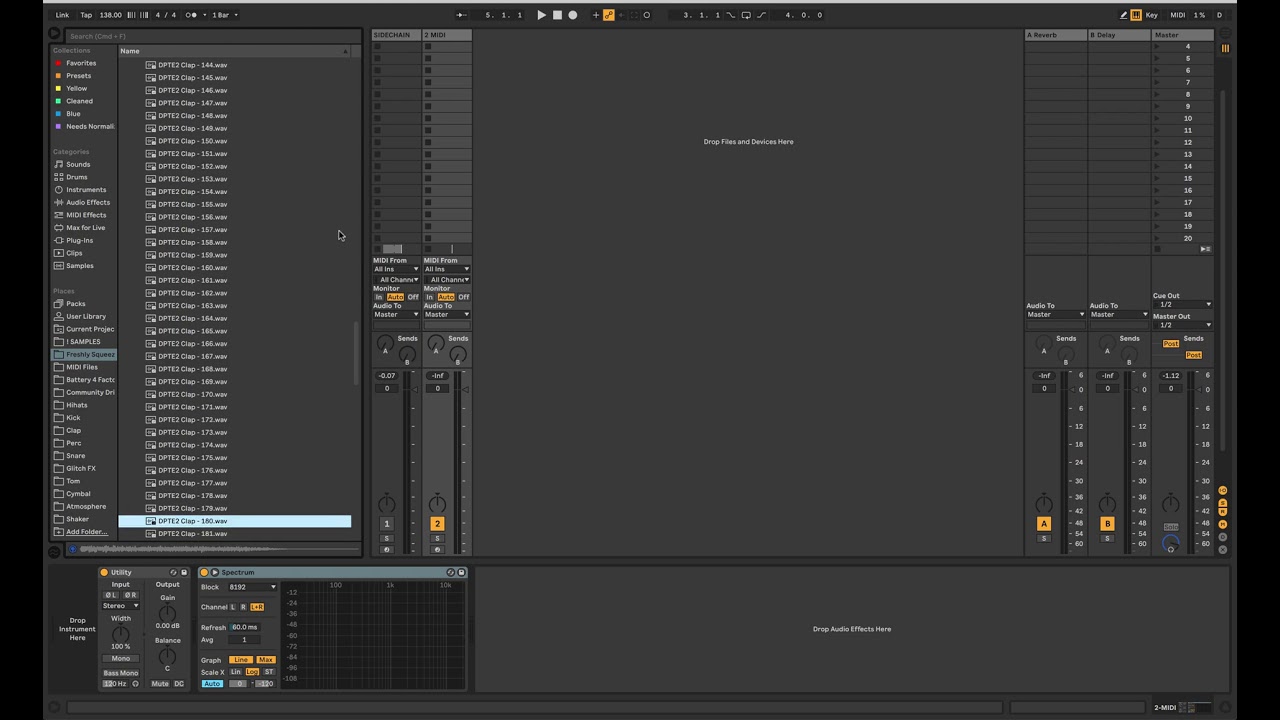1280x720 pixels.
Task: Solo the 2 MIDI track
Action: coord(437,539)
